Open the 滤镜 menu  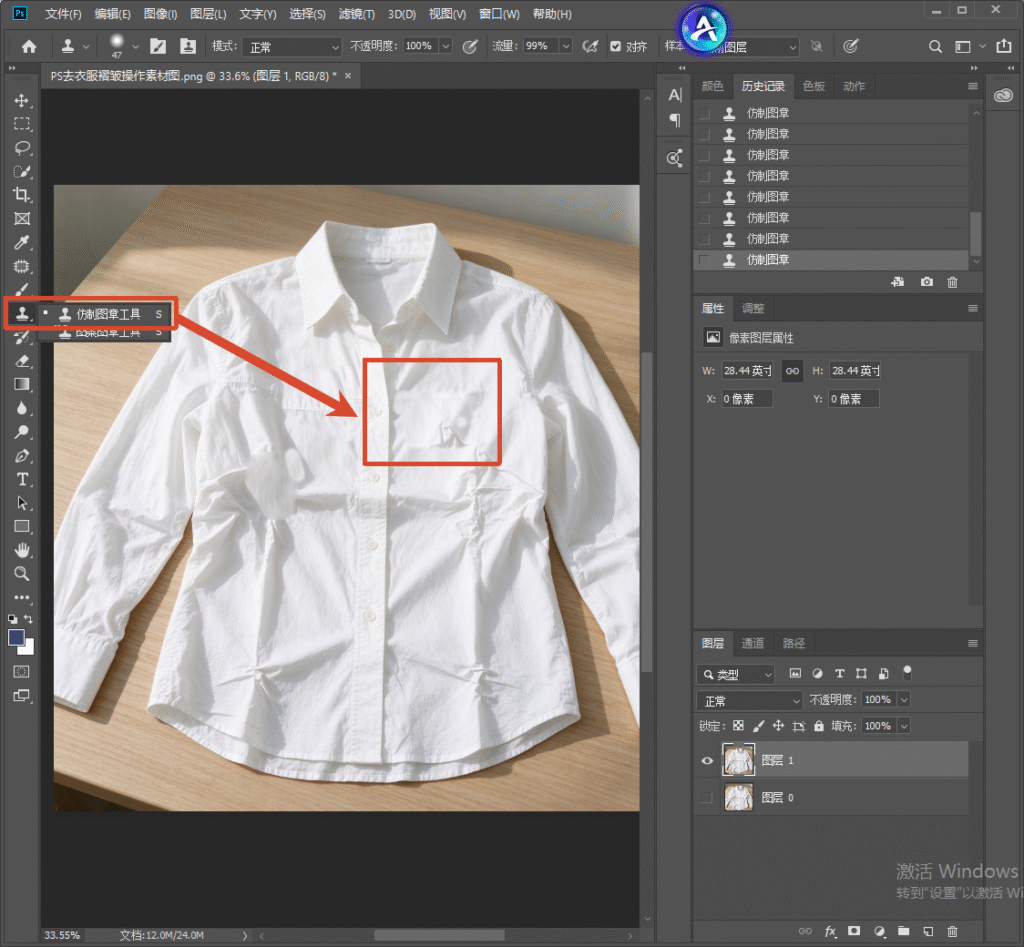coord(357,14)
